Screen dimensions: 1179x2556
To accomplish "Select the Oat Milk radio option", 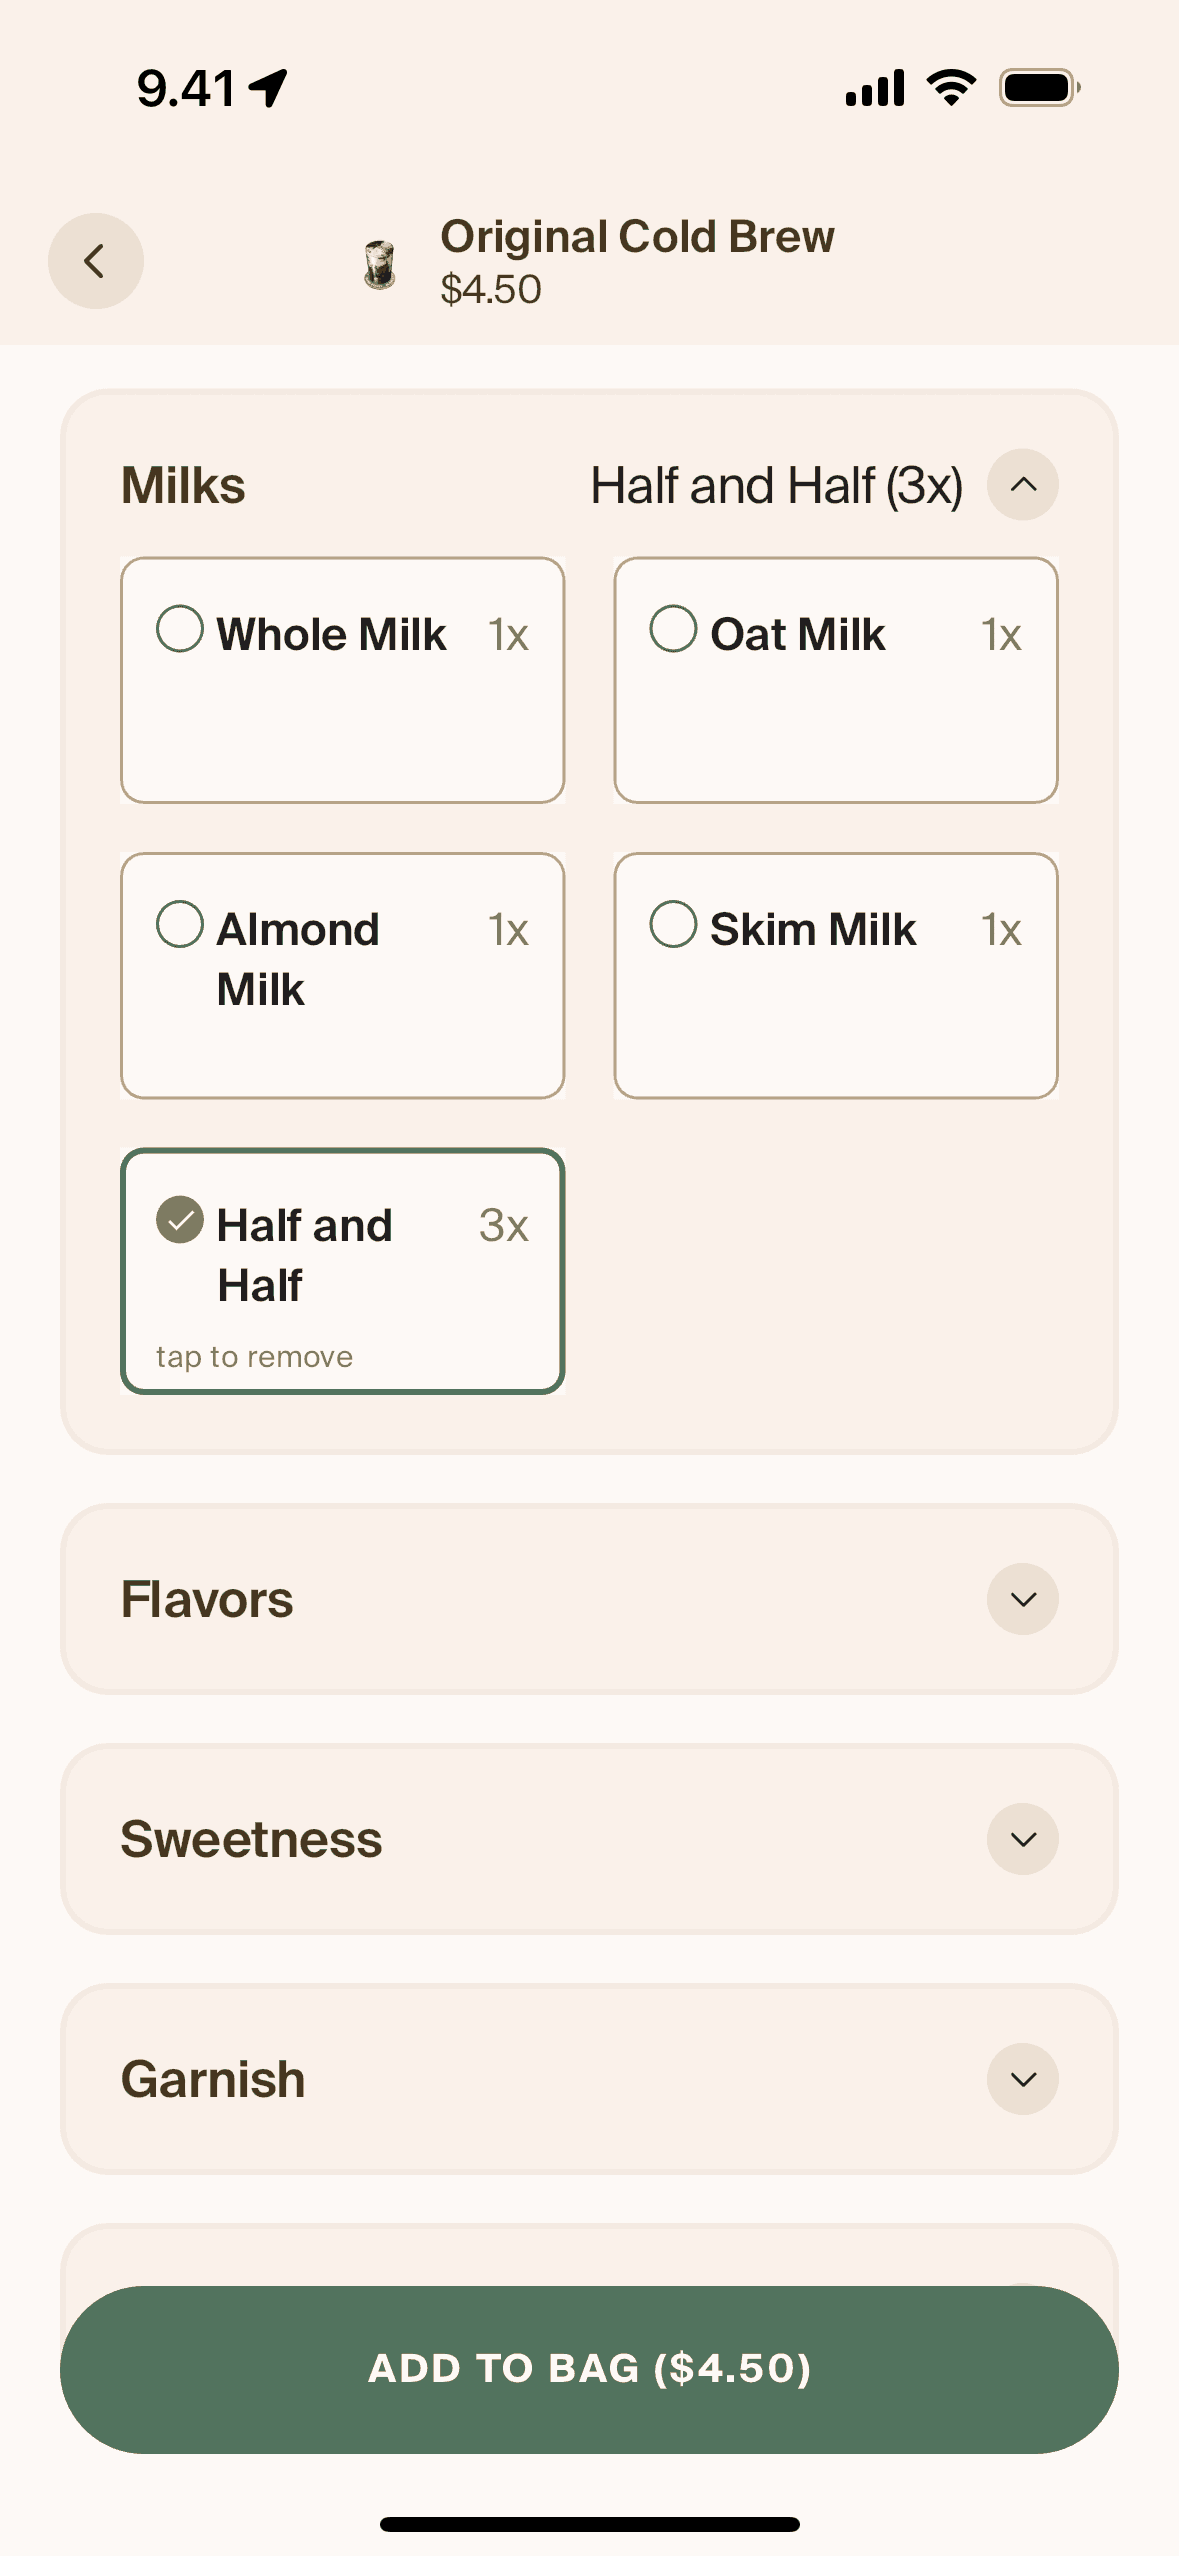I will pos(673,630).
